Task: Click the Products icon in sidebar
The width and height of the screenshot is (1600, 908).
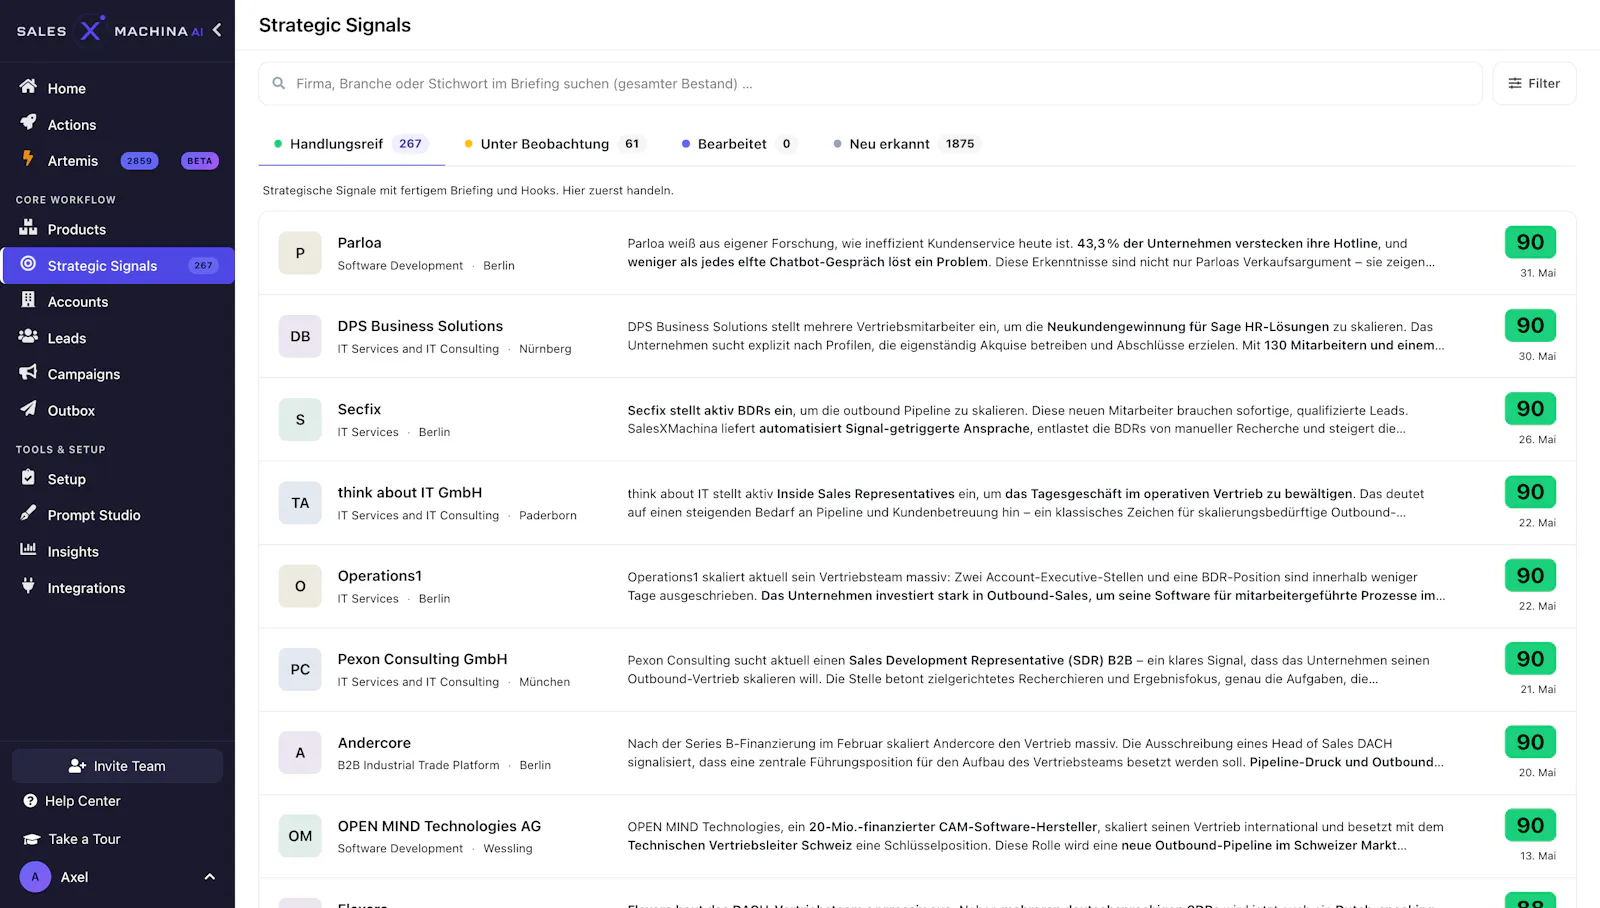Action: [x=28, y=228]
